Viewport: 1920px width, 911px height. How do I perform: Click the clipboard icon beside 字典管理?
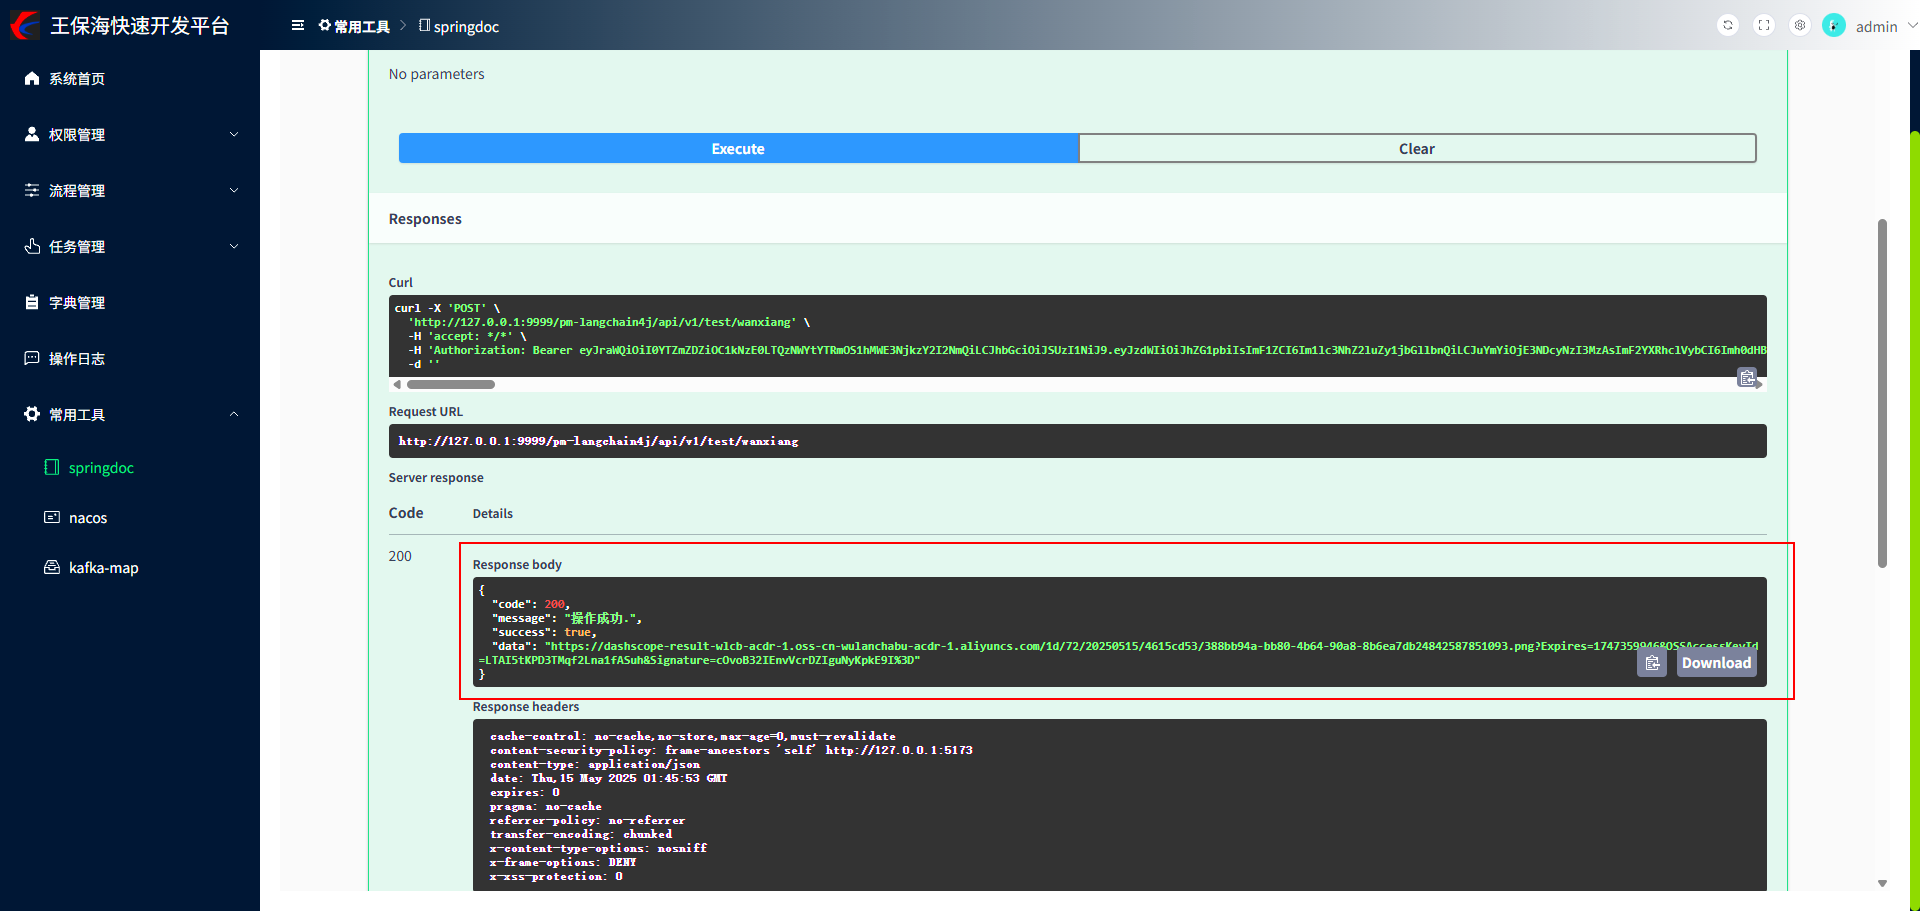pyautogui.click(x=32, y=302)
